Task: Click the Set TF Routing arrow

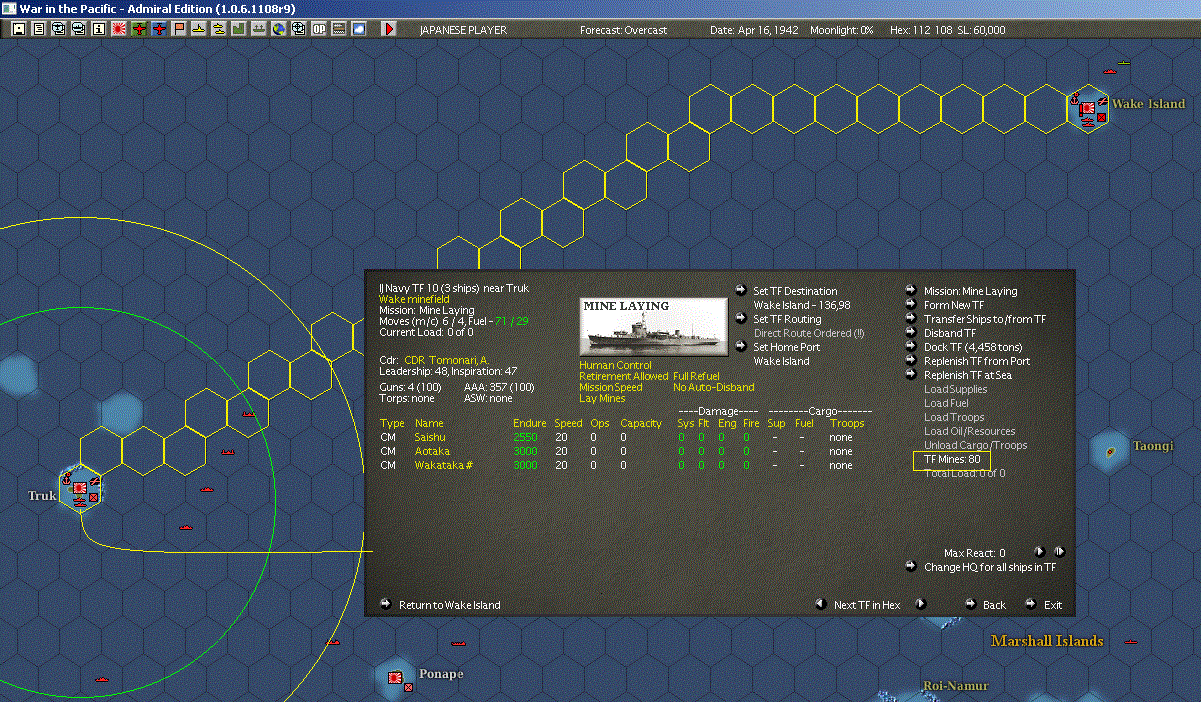Action: [x=741, y=319]
